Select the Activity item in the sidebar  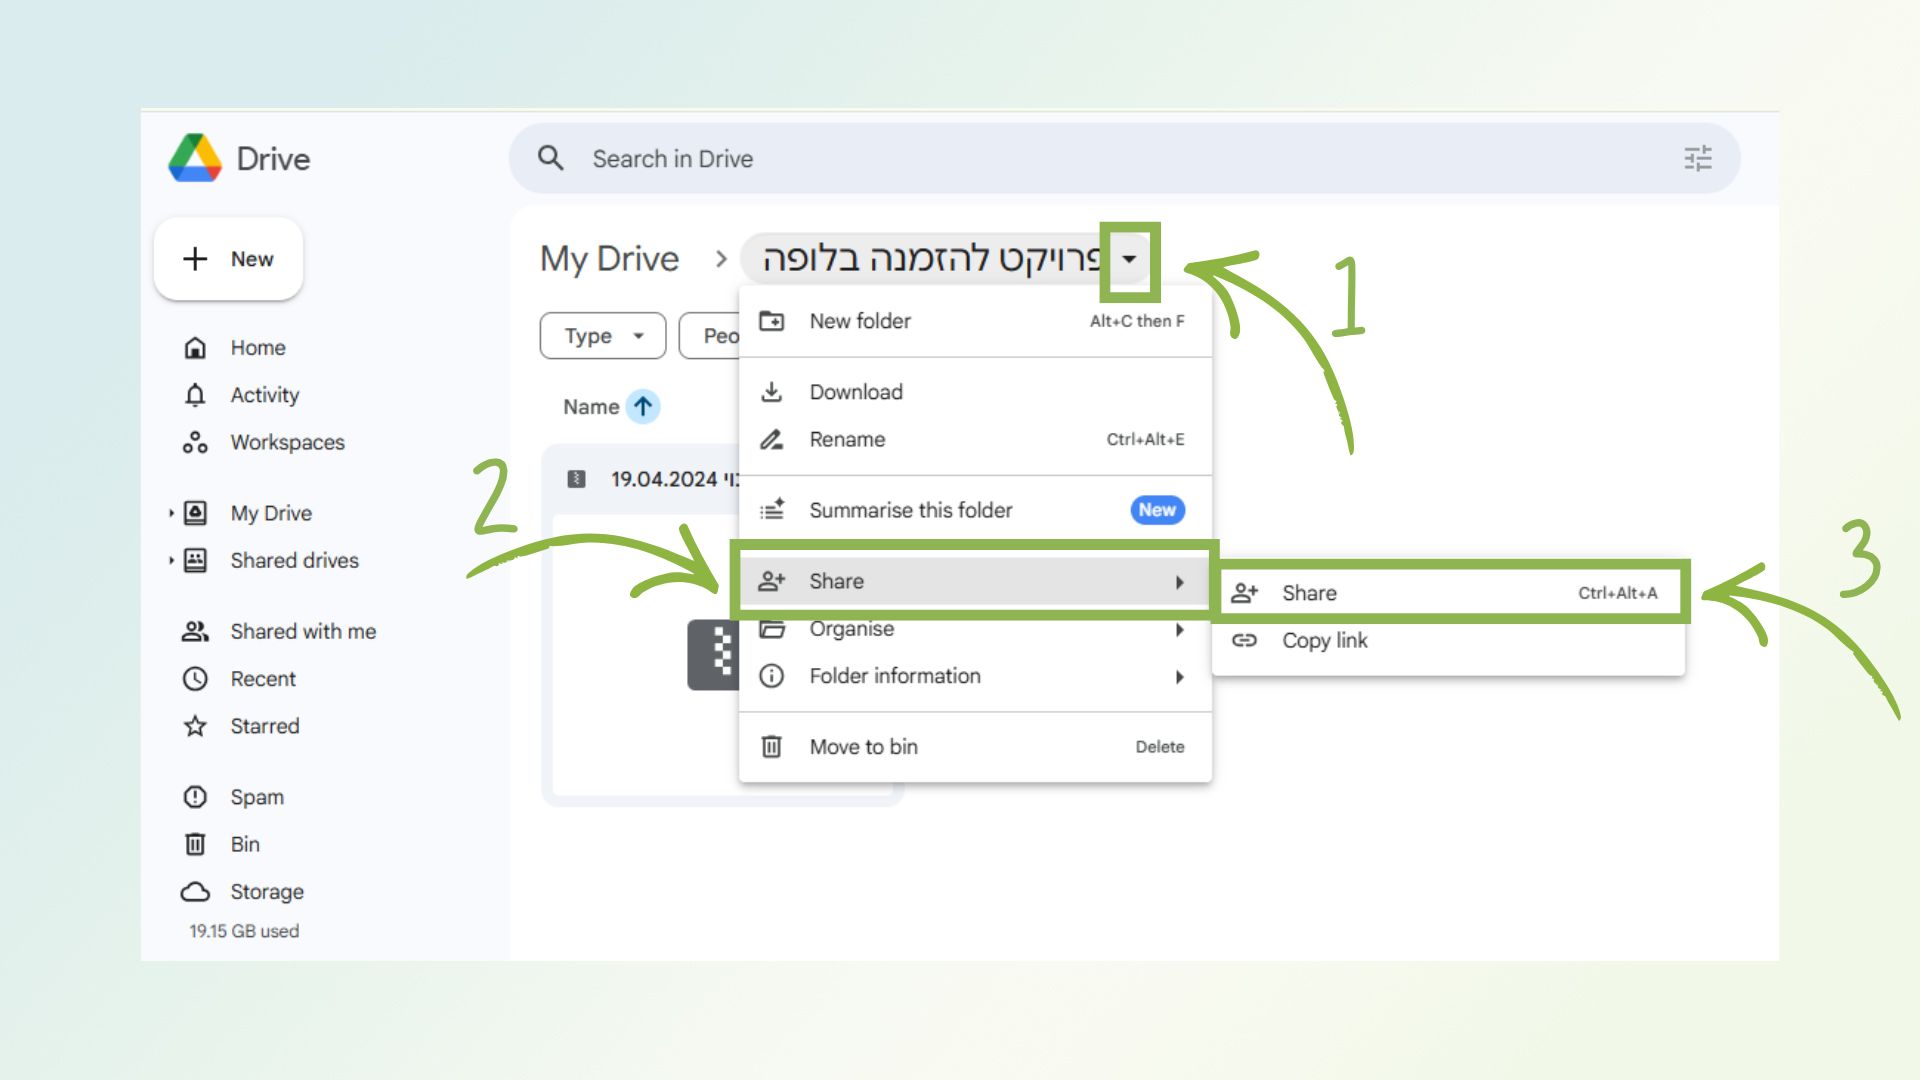click(x=263, y=395)
